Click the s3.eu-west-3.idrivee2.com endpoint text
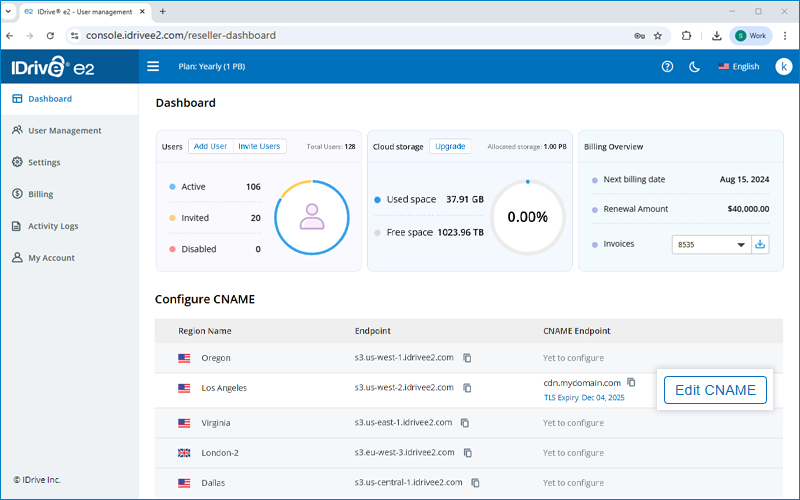Image resolution: width=800 pixels, height=500 pixels. pyautogui.click(x=404, y=453)
